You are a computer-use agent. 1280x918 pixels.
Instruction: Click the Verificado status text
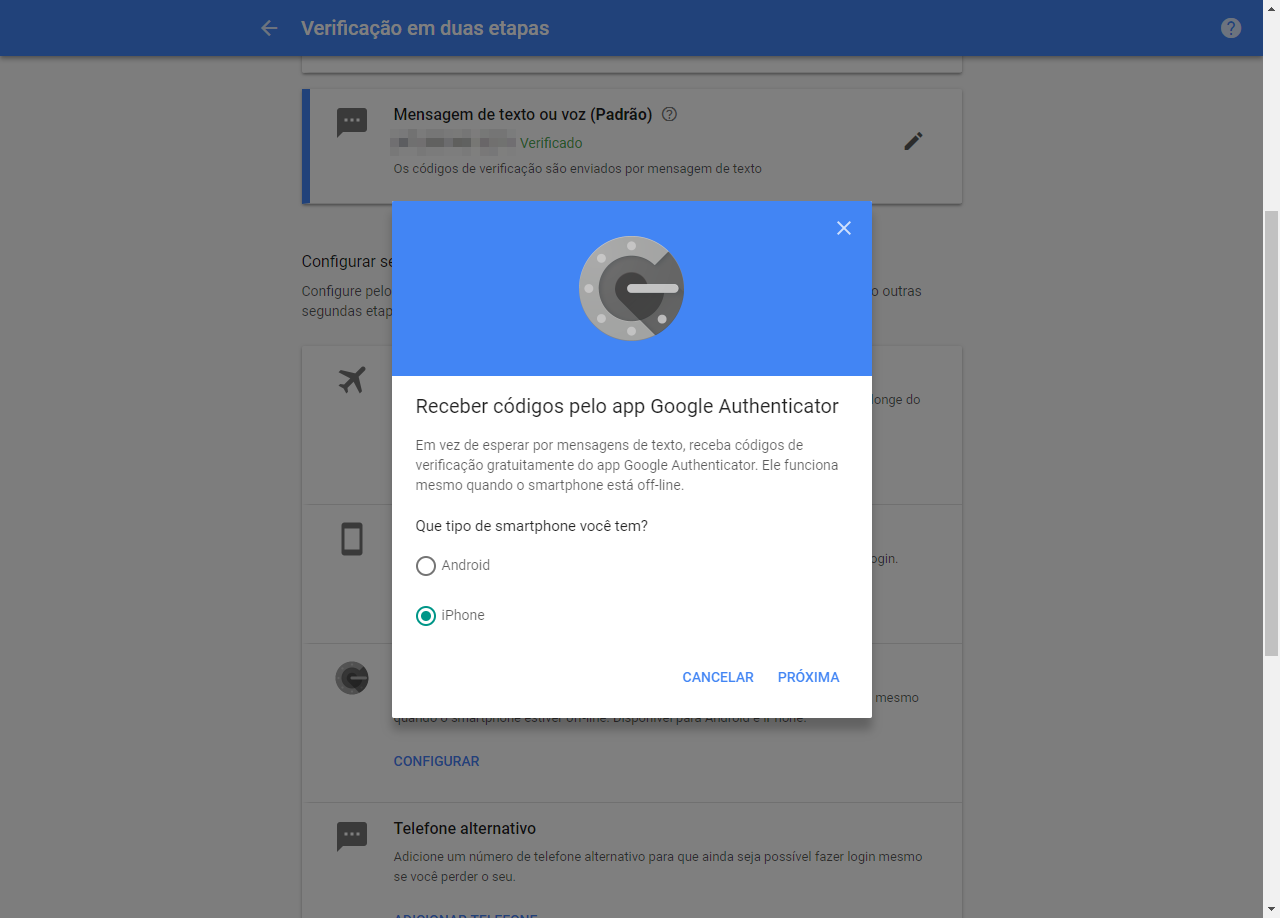click(551, 143)
